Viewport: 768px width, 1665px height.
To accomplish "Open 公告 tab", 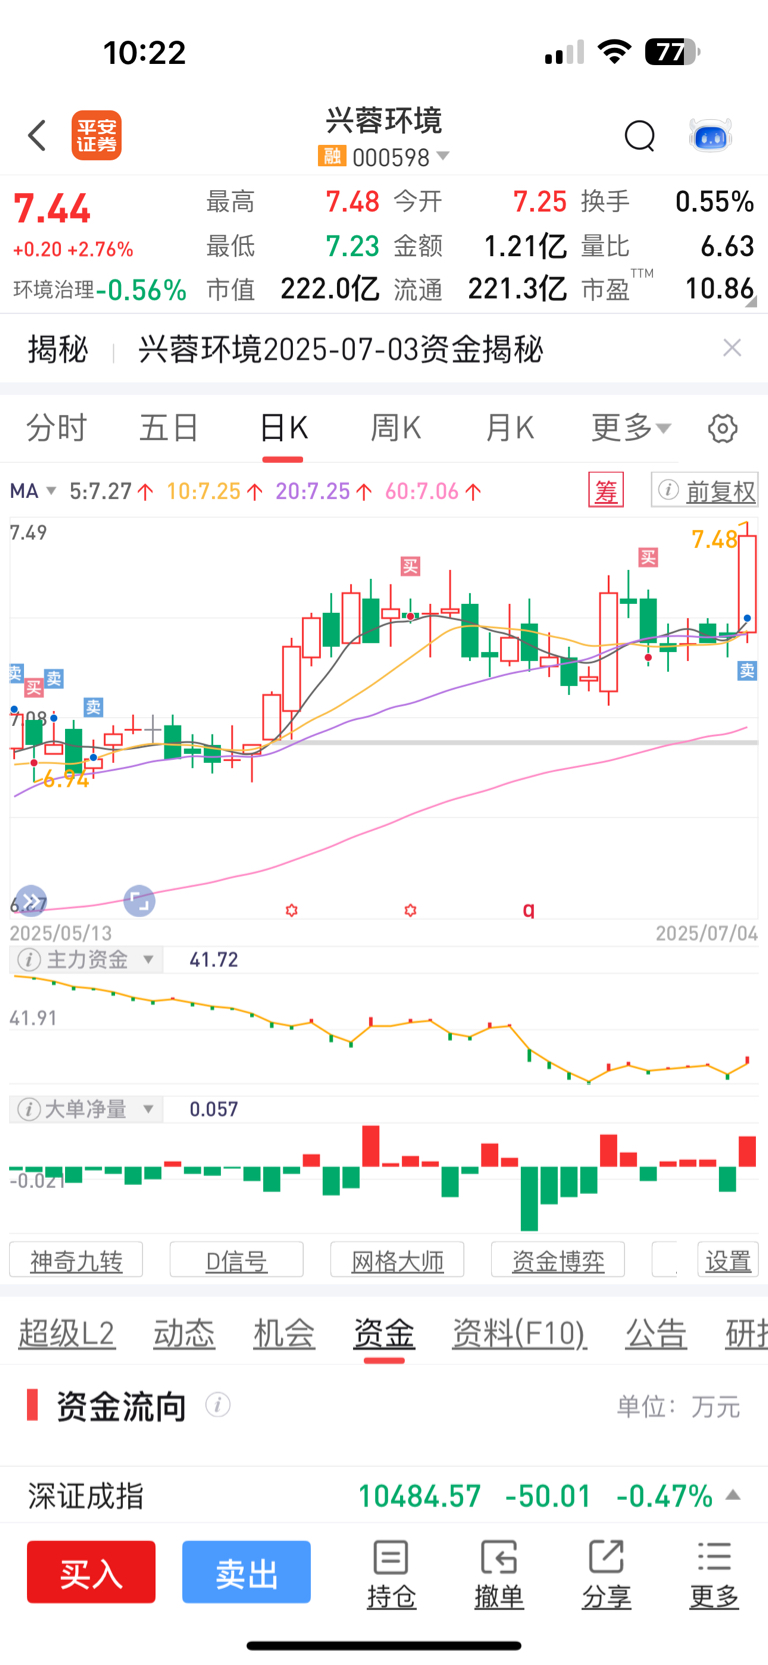I will click(x=656, y=1333).
